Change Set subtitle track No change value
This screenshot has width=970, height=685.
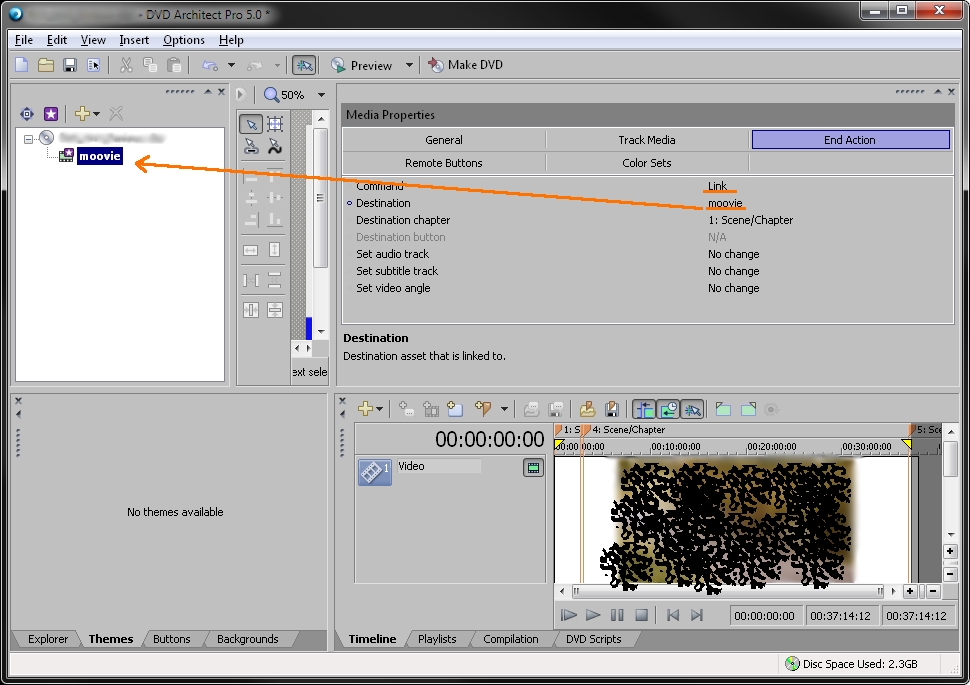tap(734, 271)
